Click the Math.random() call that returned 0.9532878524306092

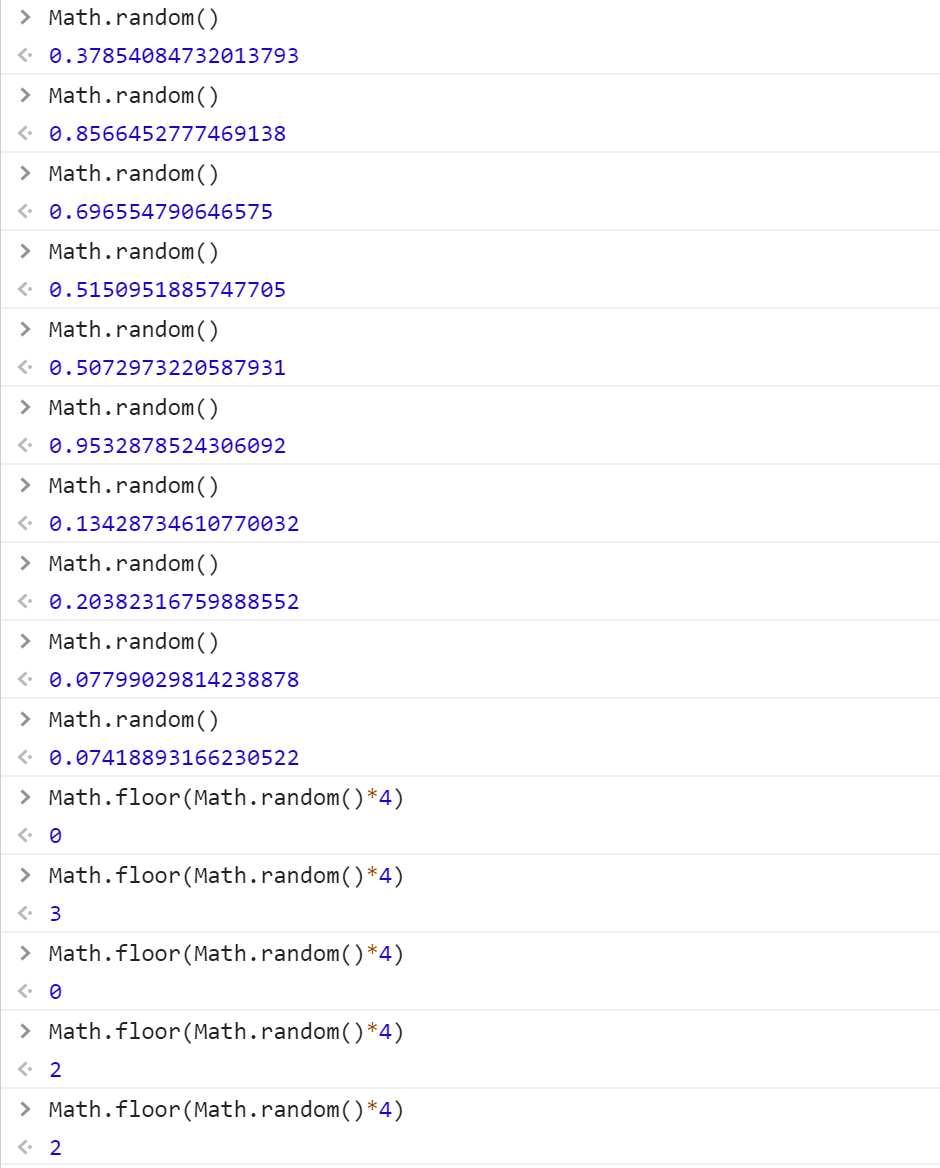[x=134, y=407]
